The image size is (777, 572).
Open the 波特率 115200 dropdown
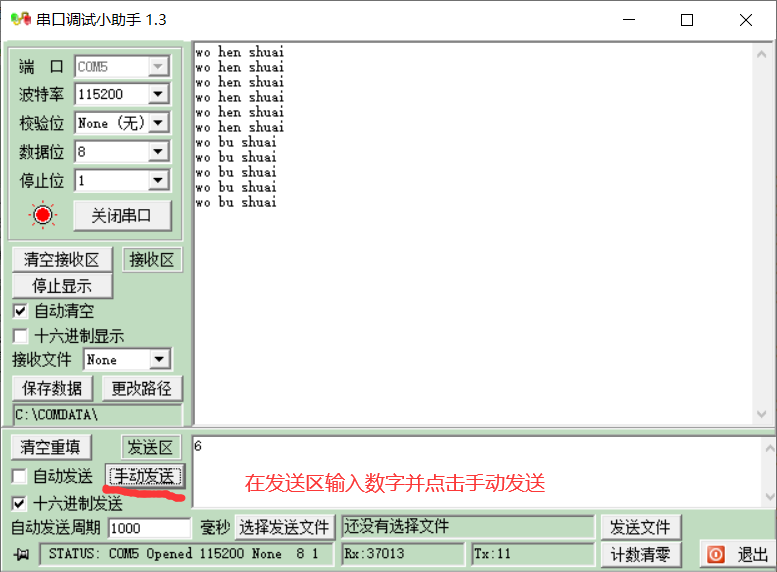click(158, 94)
